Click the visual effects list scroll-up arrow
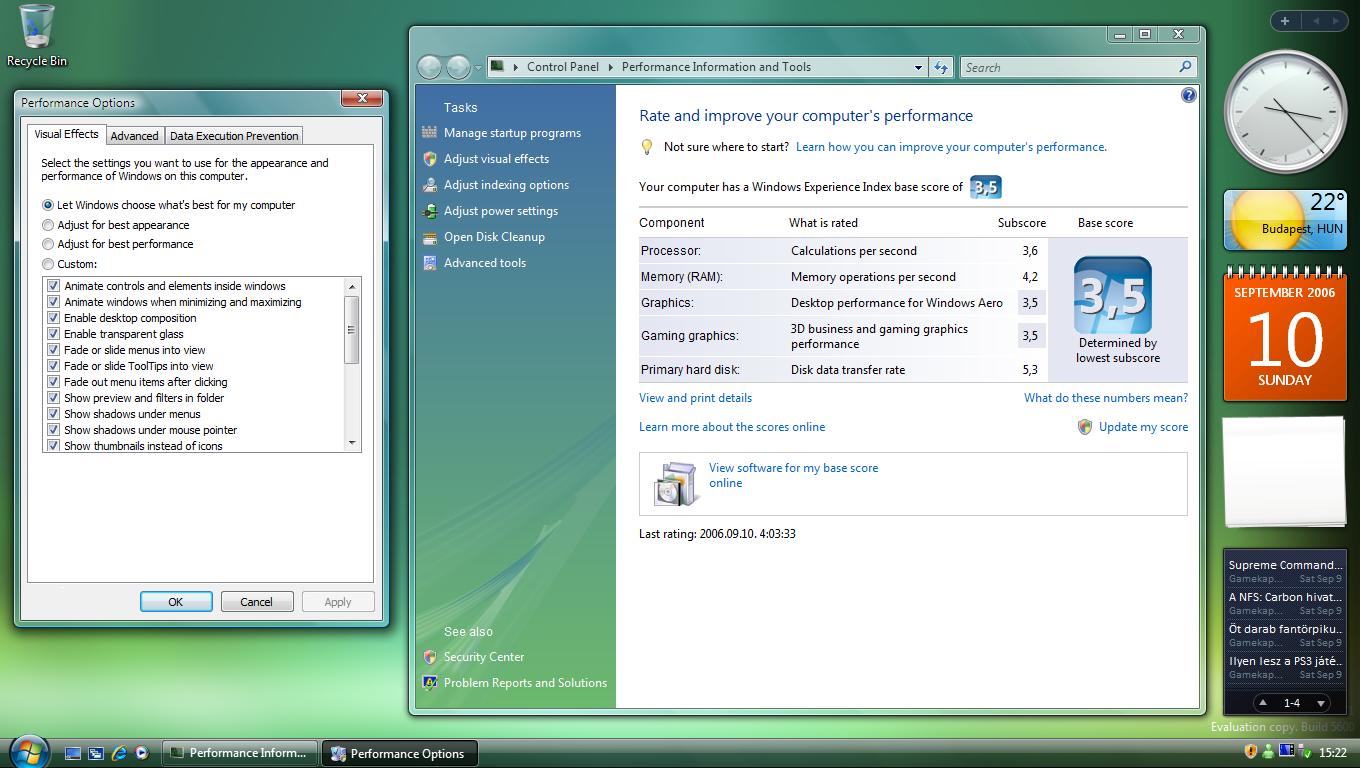The width and height of the screenshot is (1360, 768). tap(352, 287)
